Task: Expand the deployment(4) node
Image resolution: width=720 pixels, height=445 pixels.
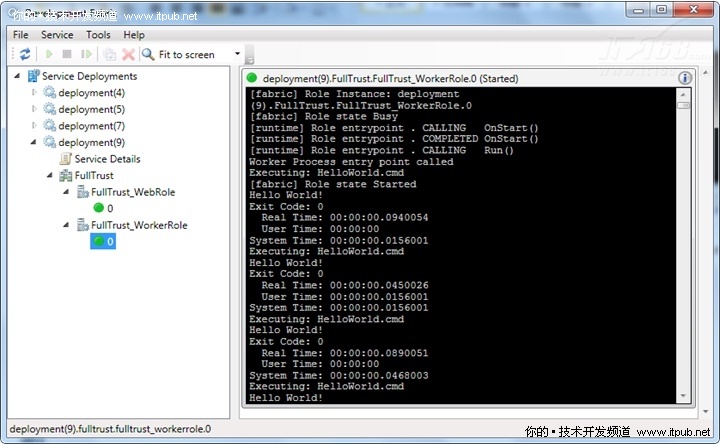Action: 34,92
